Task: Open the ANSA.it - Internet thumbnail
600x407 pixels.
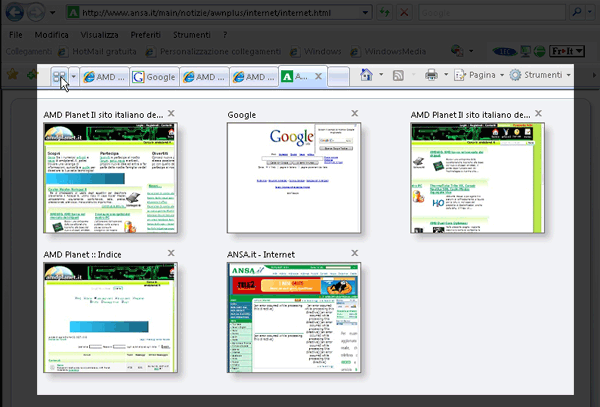Action: click(x=294, y=317)
